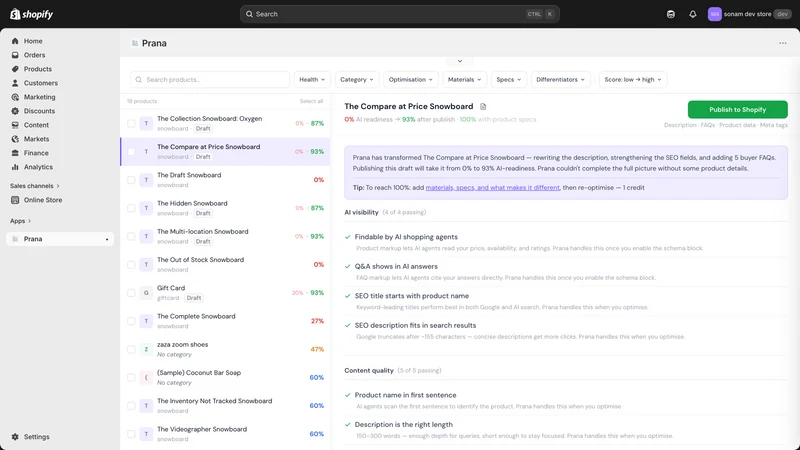Open the Health filter dropdown
This screenshot has width=800, height=450.
[x=312, y=80]
